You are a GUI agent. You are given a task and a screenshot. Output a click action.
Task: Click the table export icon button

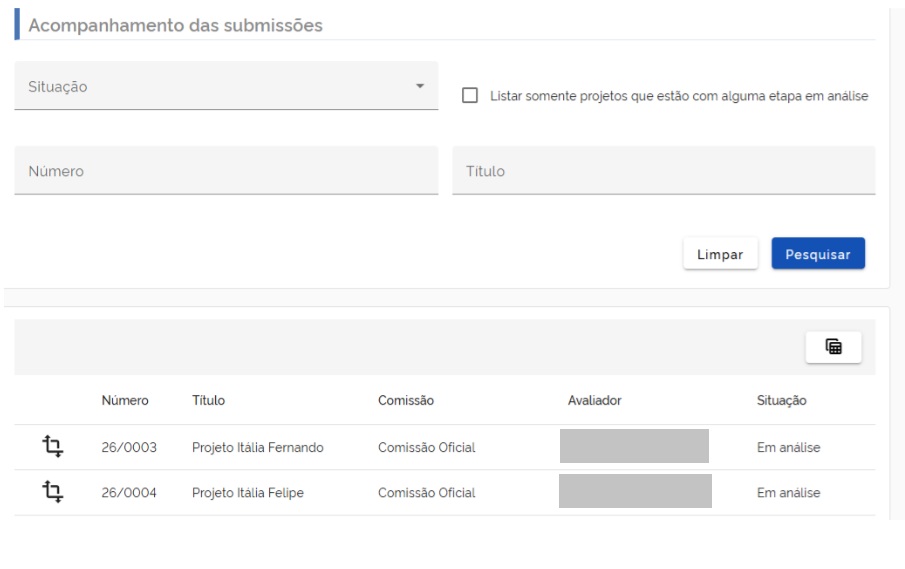click(x=833, y=347)
